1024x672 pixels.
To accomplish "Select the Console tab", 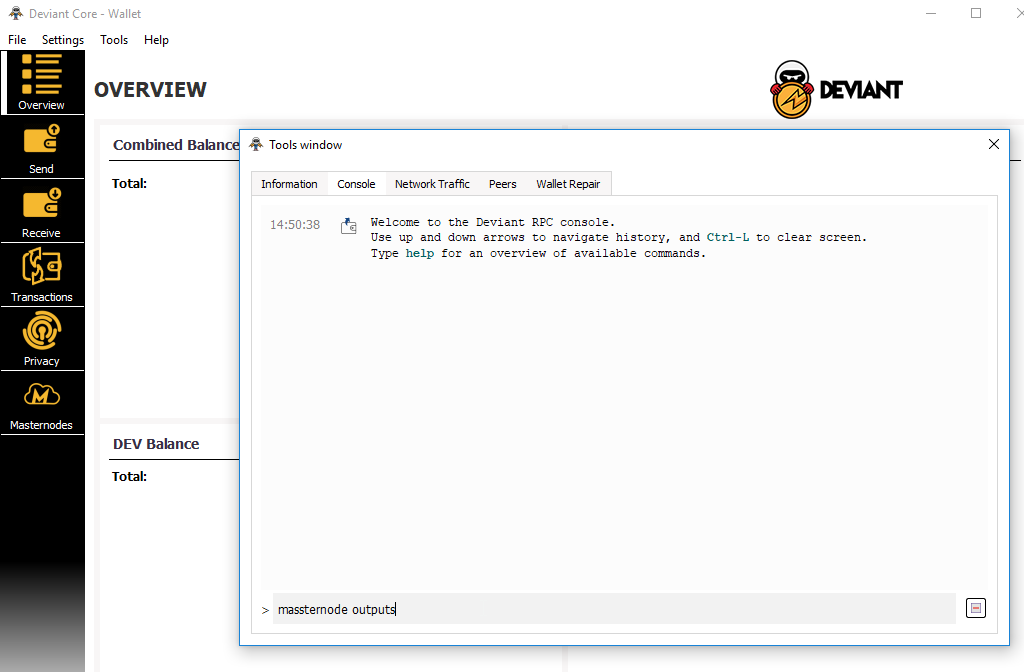I will click(x=356, y=184).
